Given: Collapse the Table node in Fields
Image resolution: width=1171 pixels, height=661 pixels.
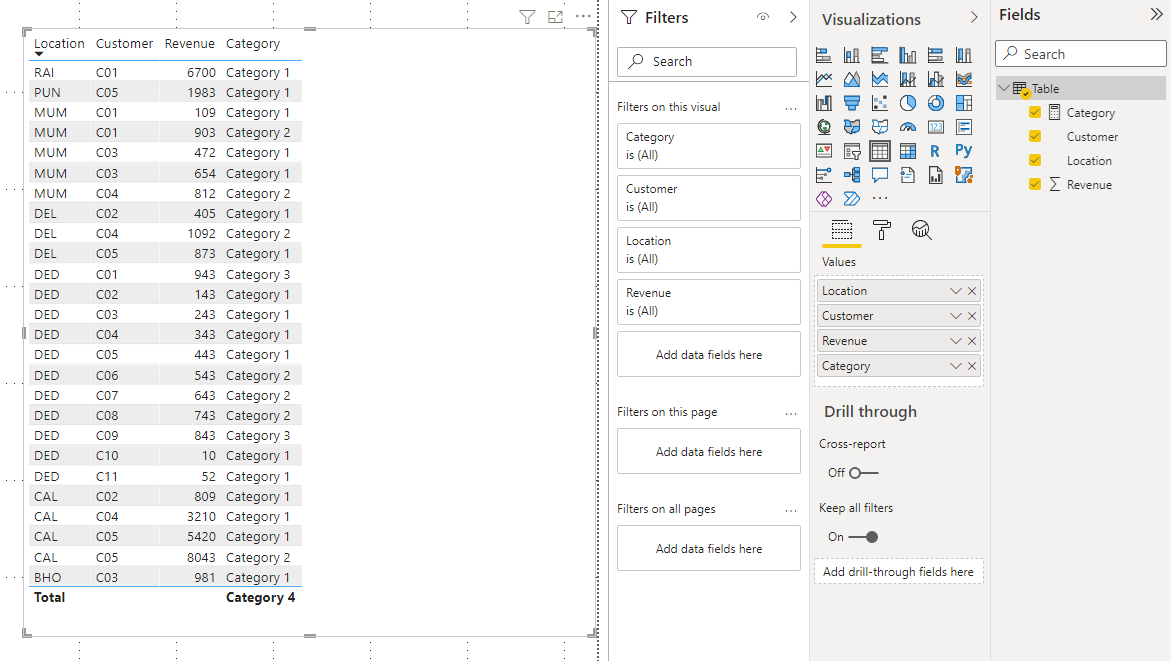Looking at the screenshot, I should [1004, 88].
